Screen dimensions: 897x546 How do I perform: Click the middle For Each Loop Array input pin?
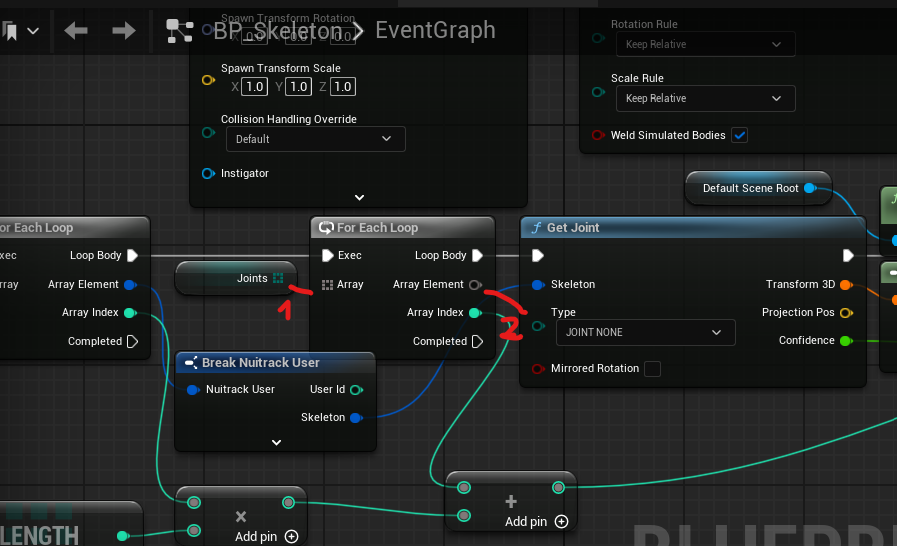(x=327, y=284)
